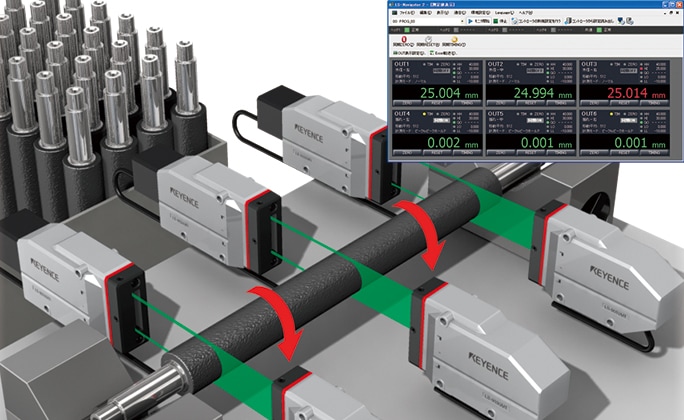Viewport: 684px width, 420px height.
Task: Toggle the ZERO indicator on OUT1
Action: point(443,64)
